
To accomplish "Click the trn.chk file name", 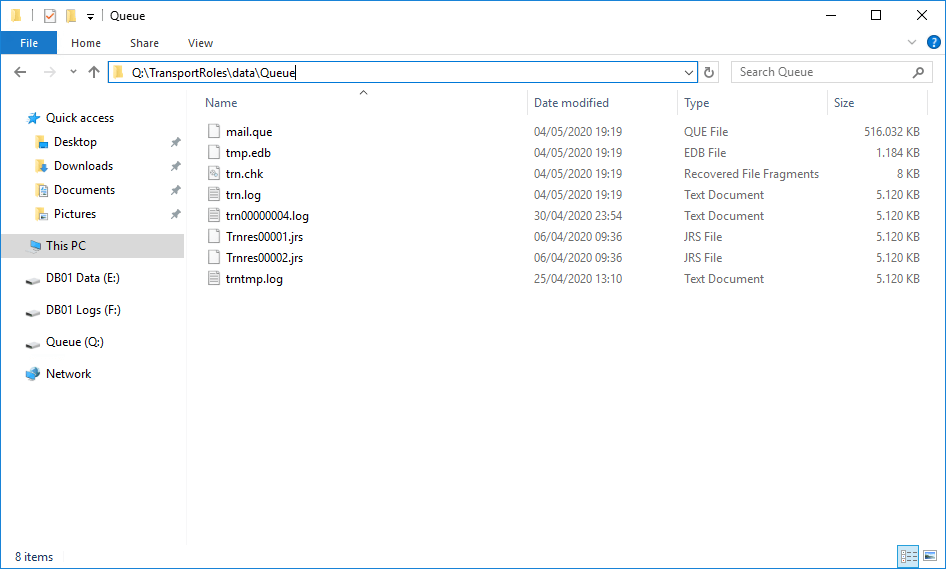I will pyautogui.click(x=244, y=174).
